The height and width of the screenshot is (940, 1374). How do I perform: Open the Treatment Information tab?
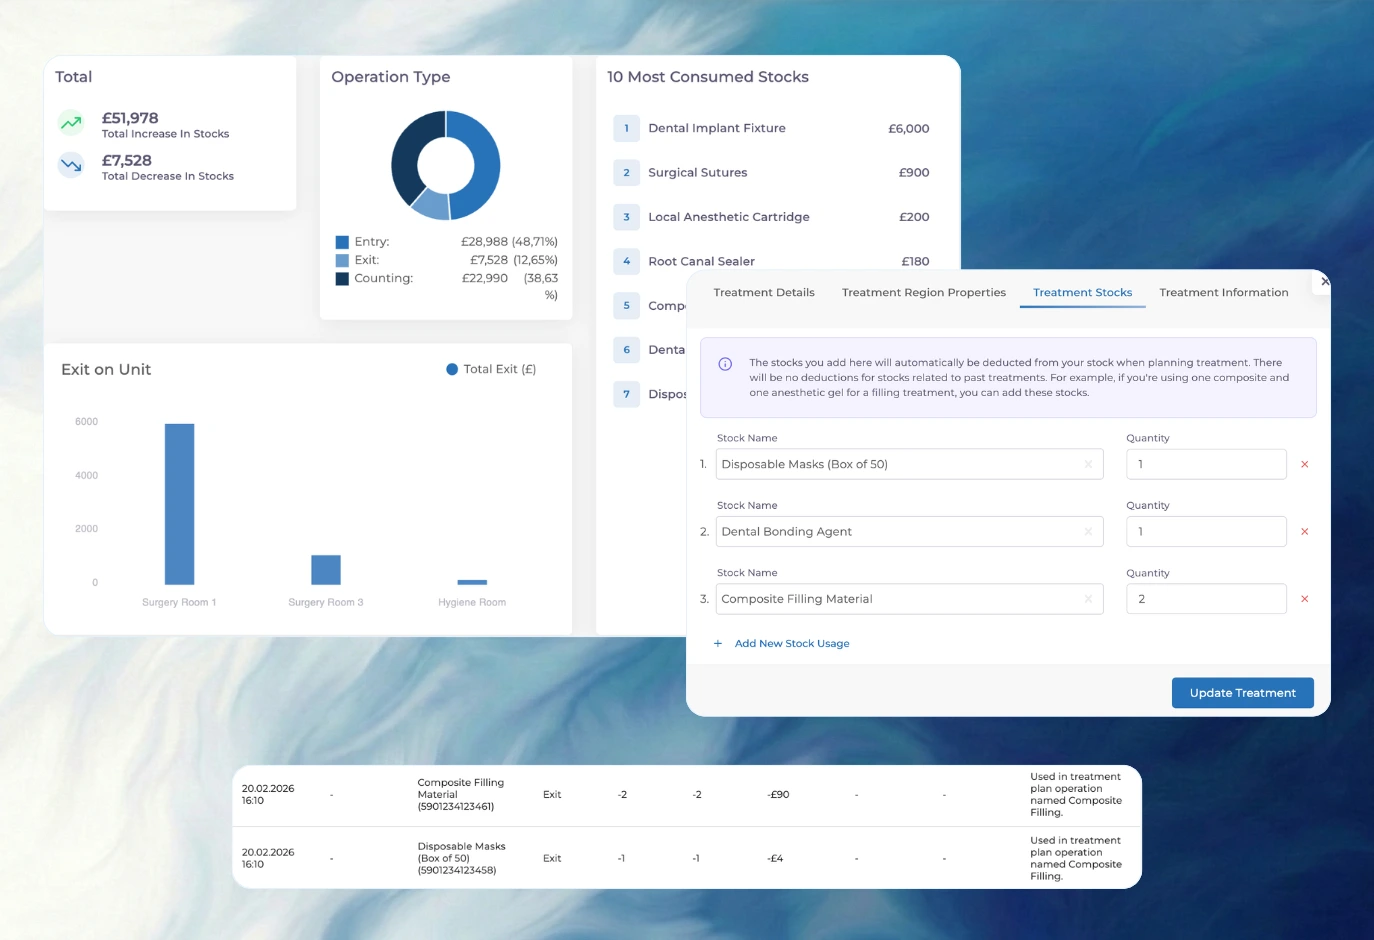[x=1223, y=292]
